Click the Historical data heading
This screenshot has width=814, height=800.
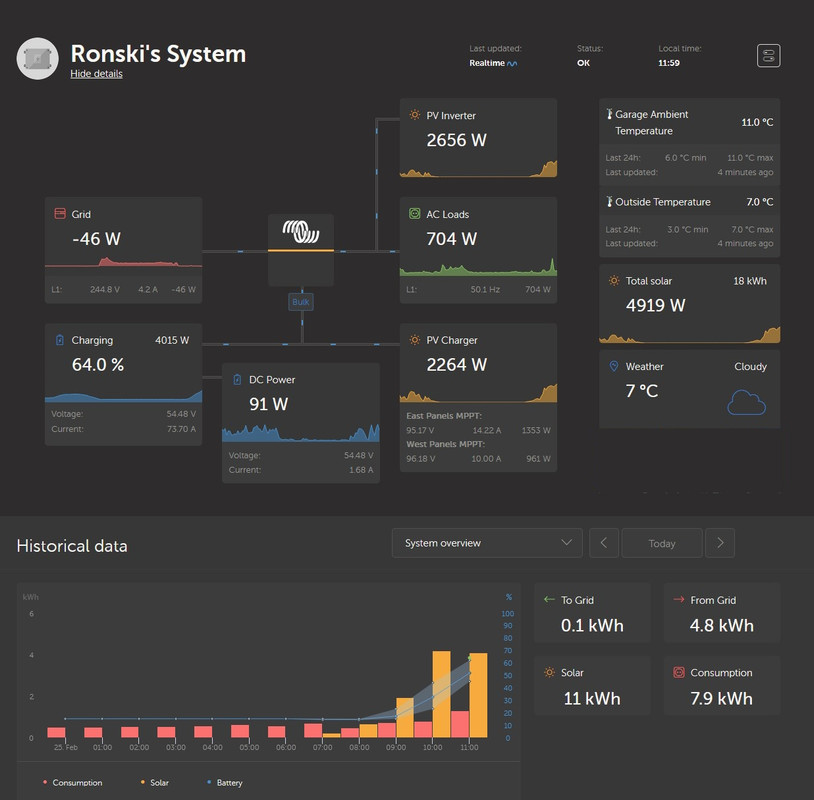72,546
